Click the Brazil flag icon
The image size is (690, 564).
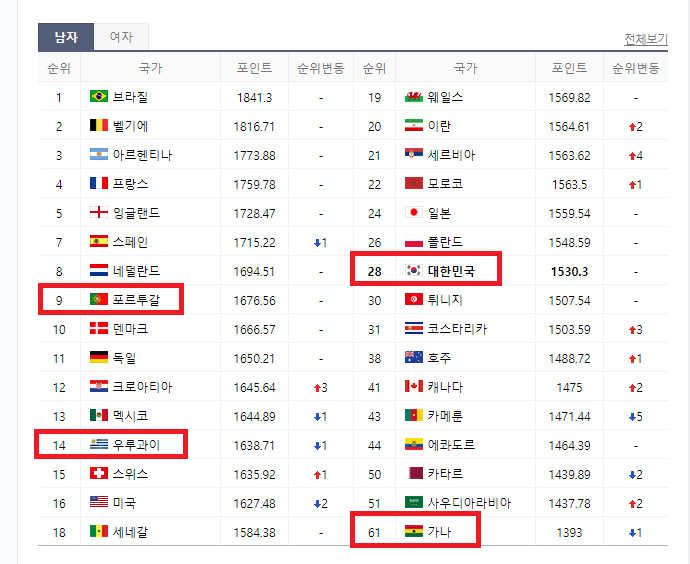[99, 96]
